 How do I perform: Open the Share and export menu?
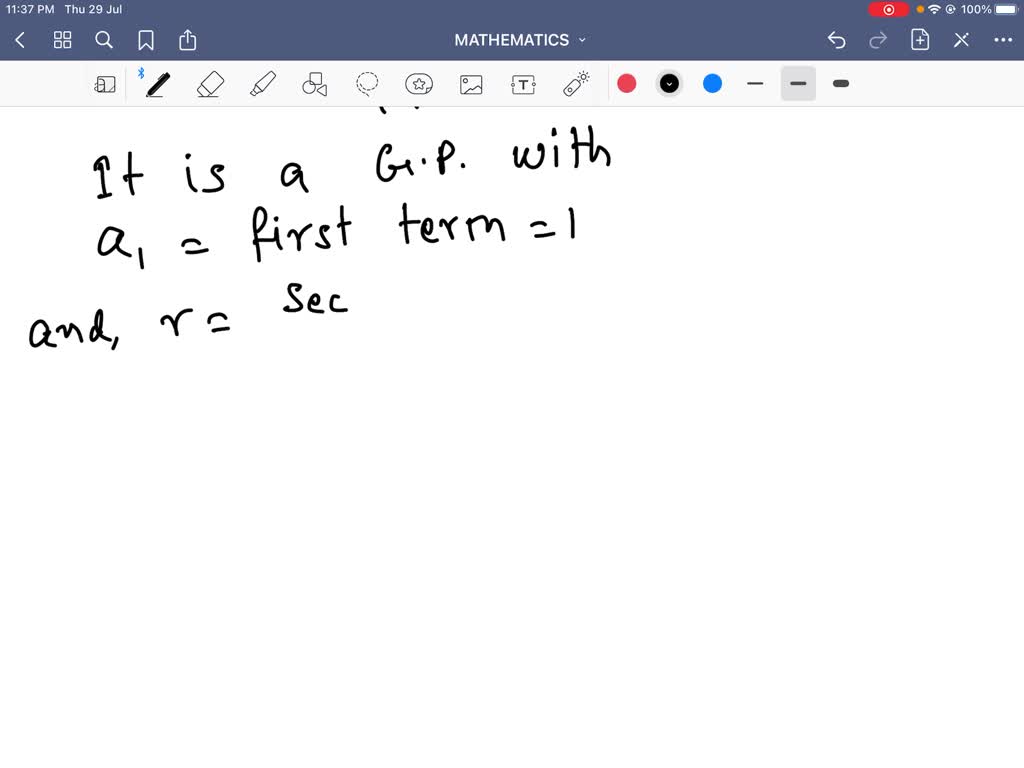(x=188, y=40)
